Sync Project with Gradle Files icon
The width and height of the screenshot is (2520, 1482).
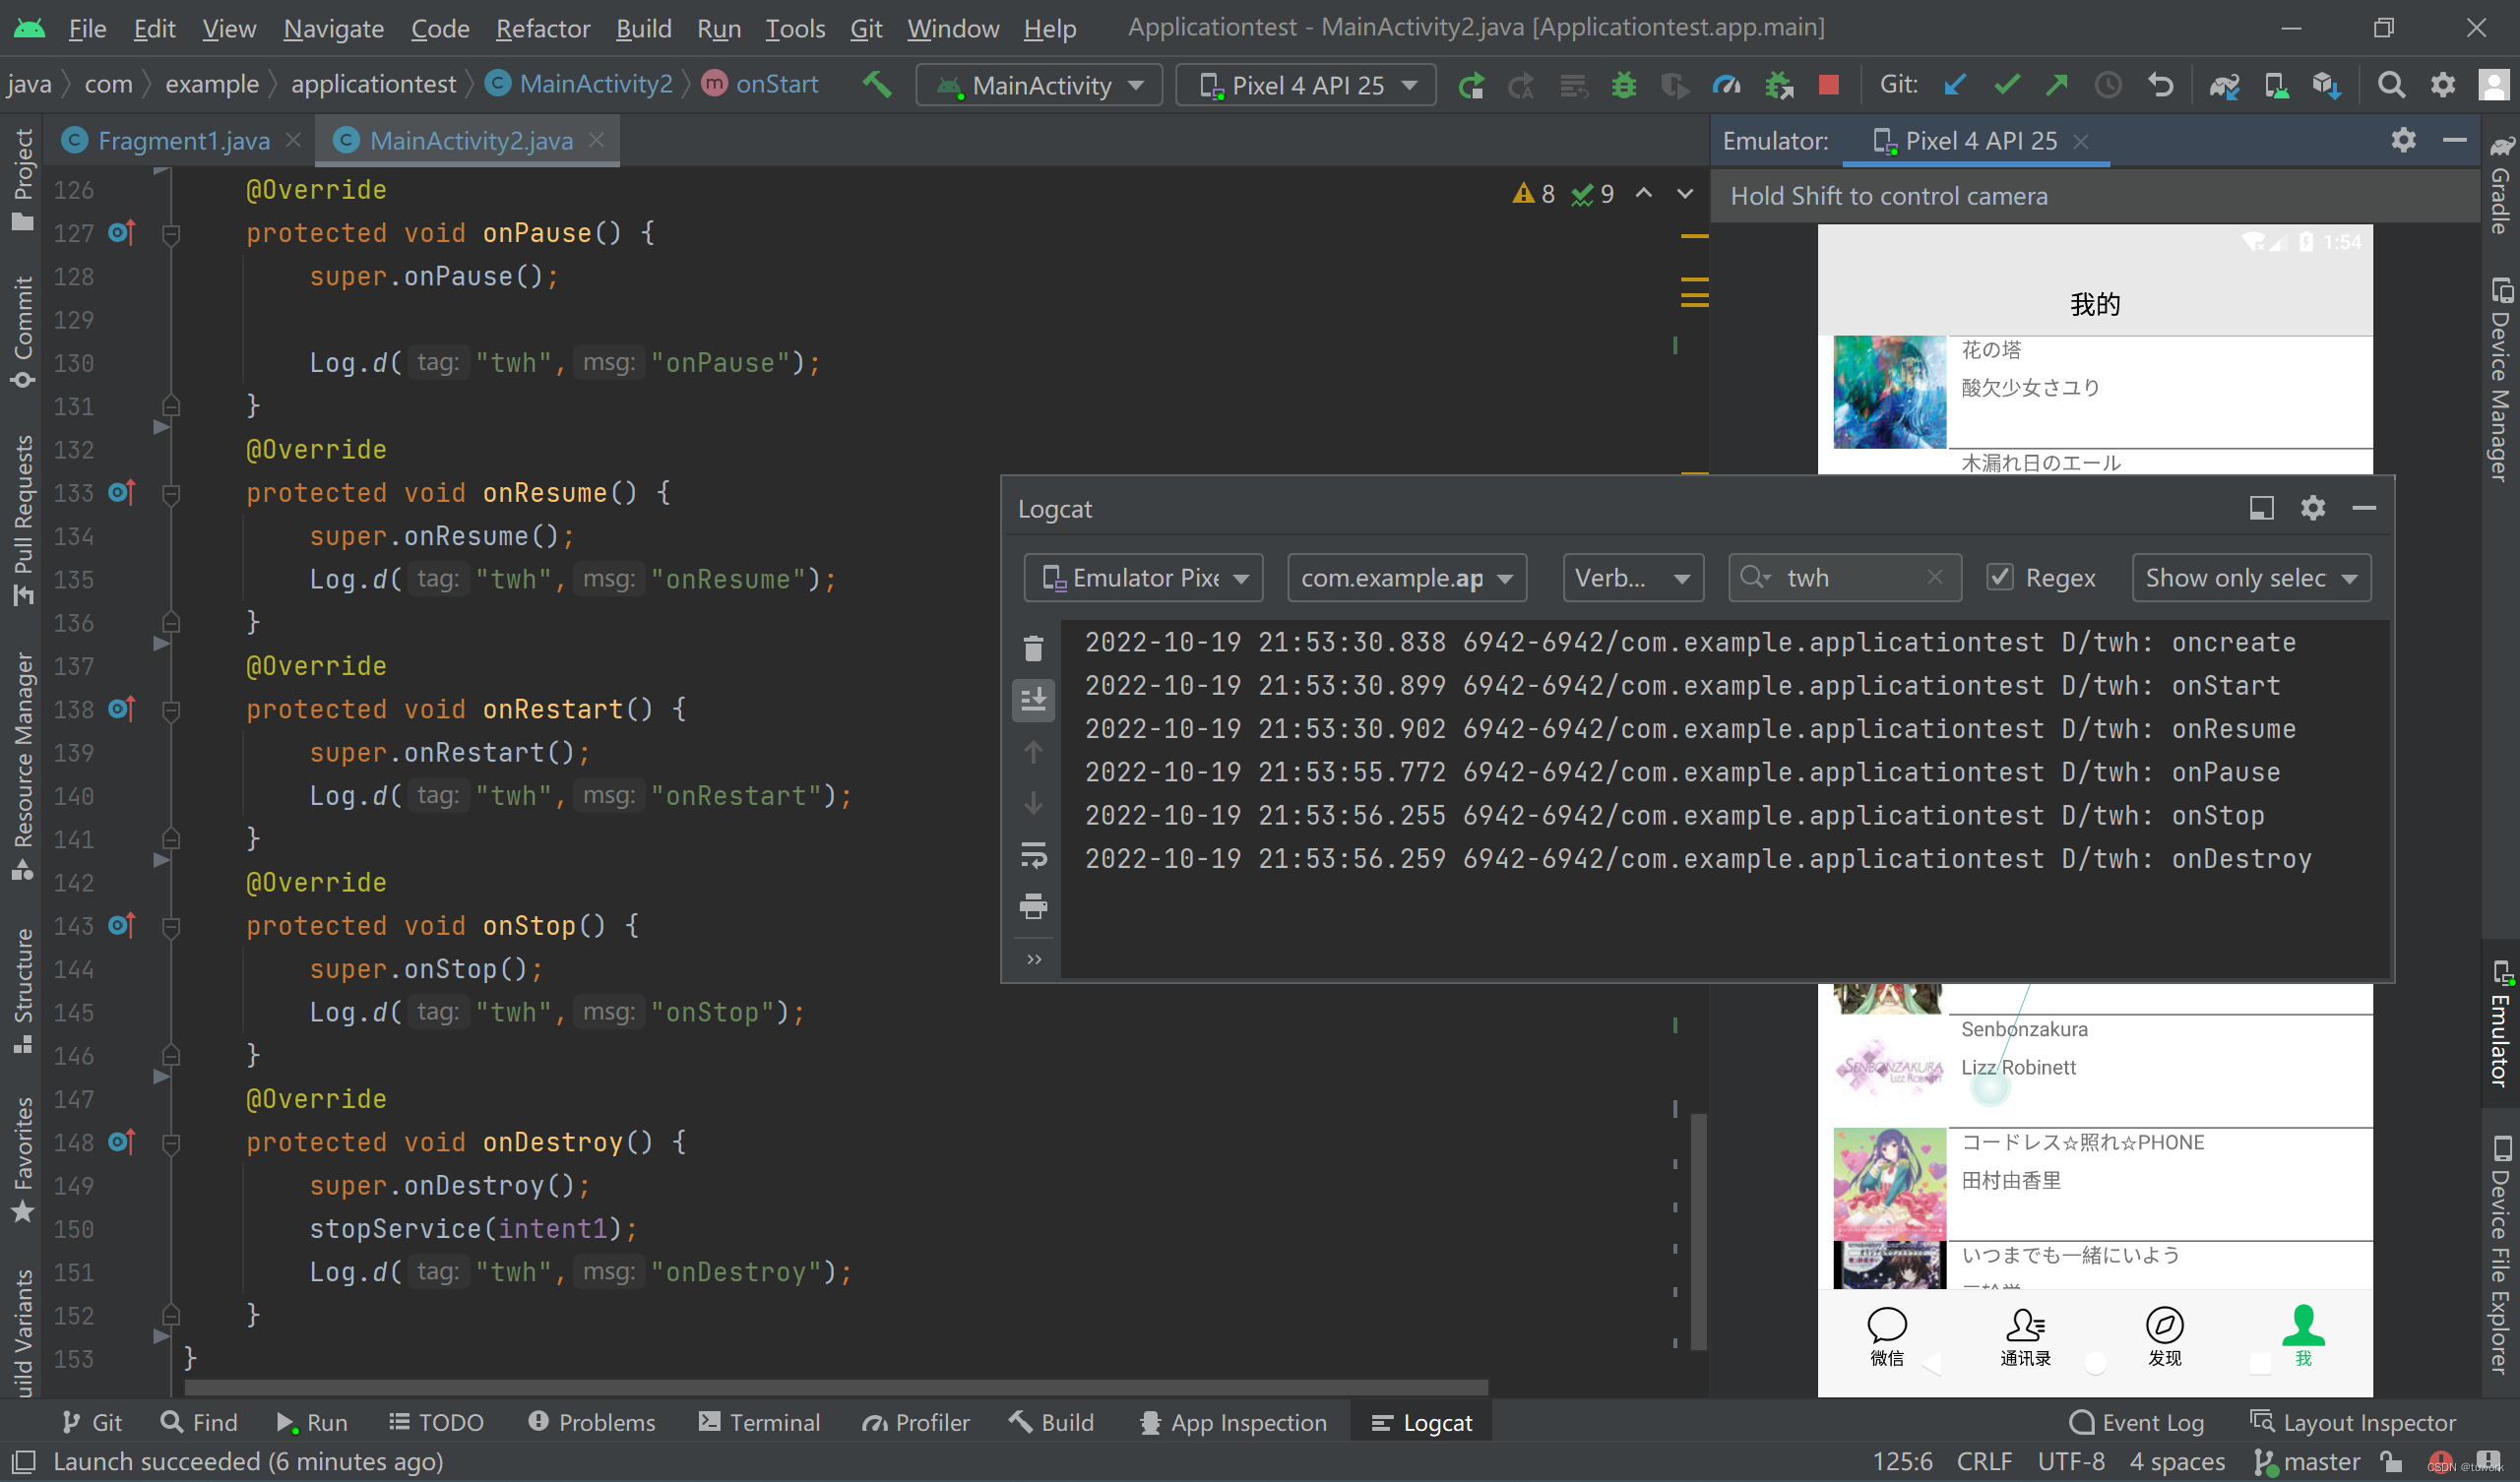(x=2224, y=86)
